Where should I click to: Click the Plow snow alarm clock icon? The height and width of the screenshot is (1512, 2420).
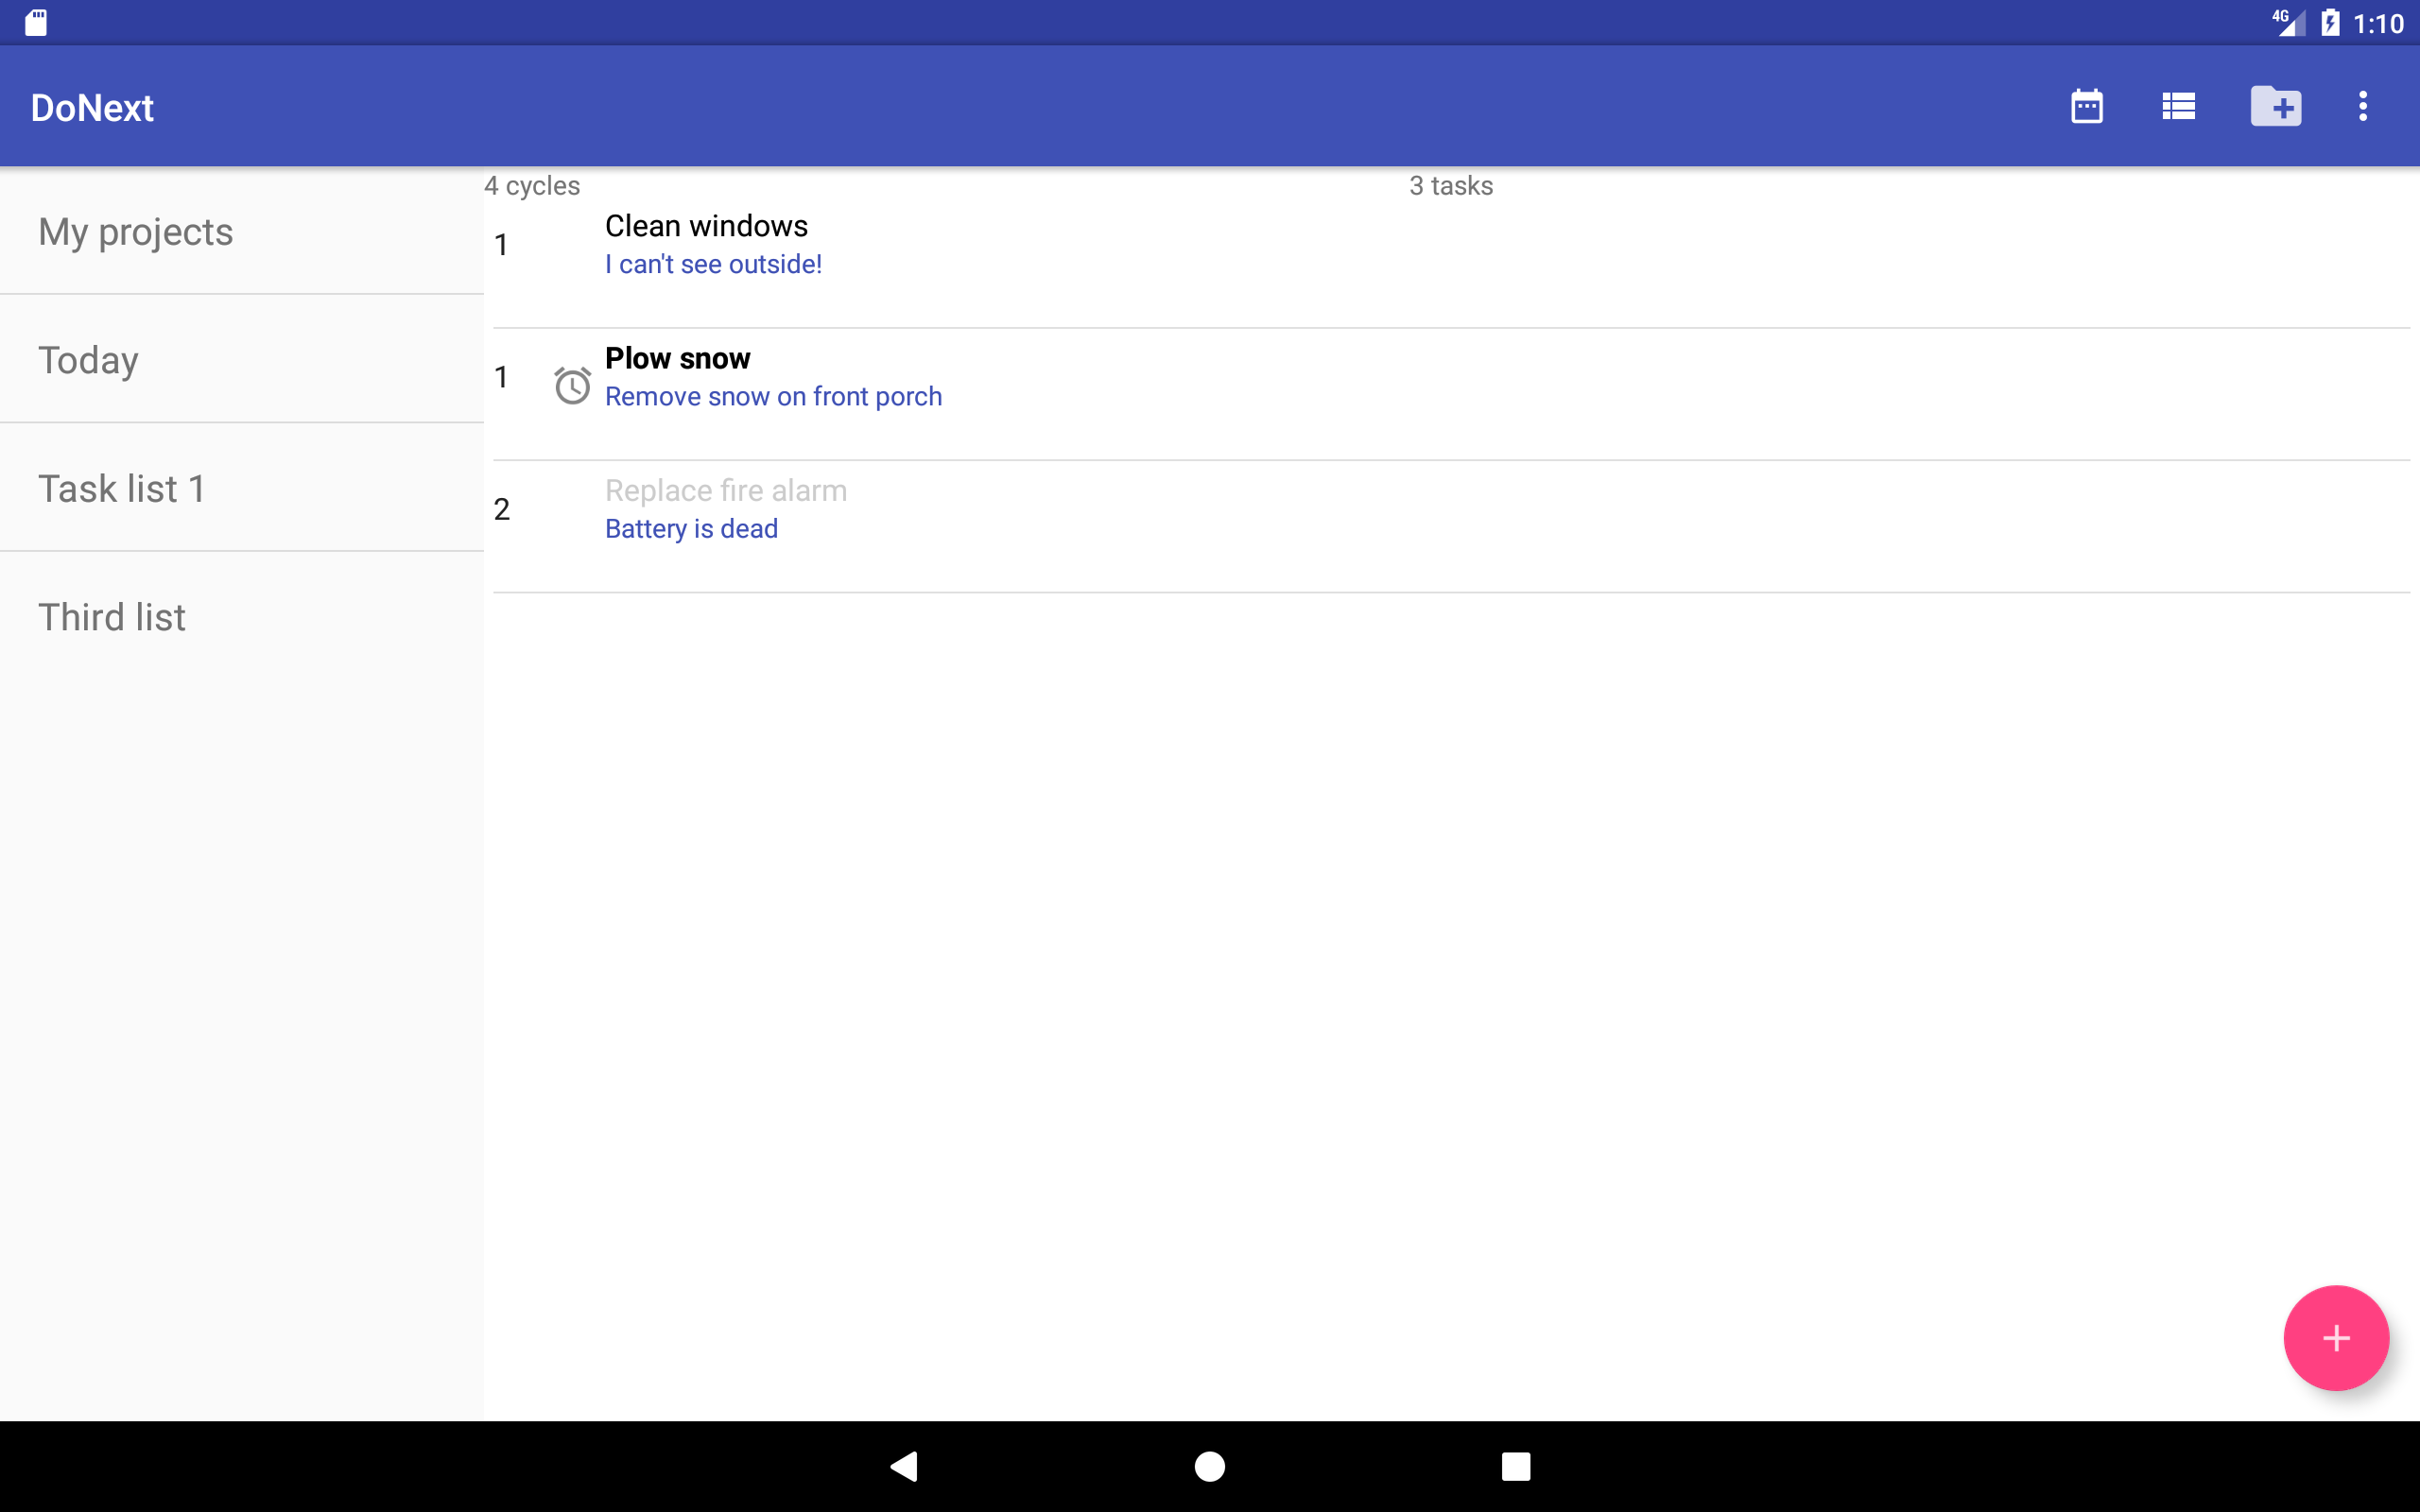click(572, 385)
